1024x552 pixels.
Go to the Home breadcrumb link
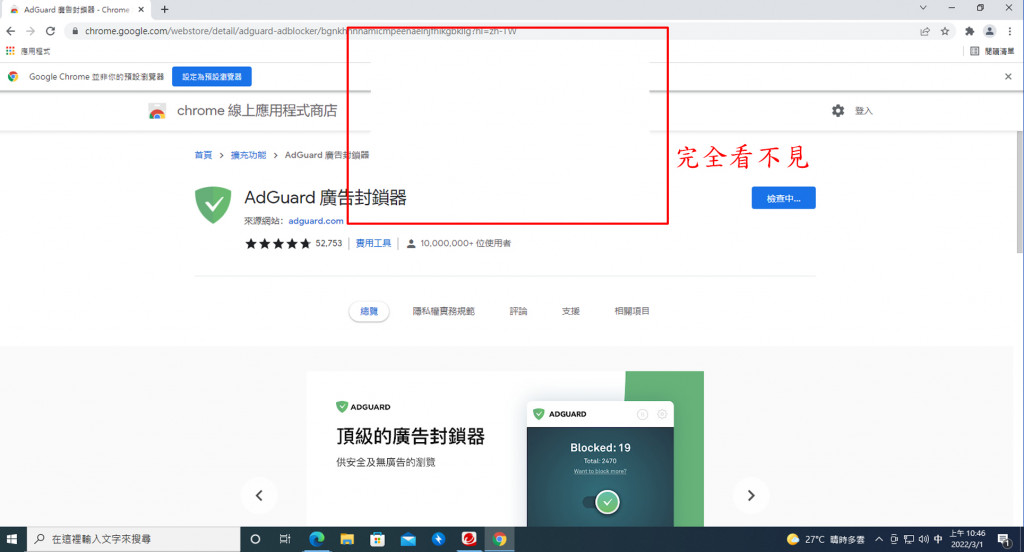pyautogui.click(x=203, y=155)
